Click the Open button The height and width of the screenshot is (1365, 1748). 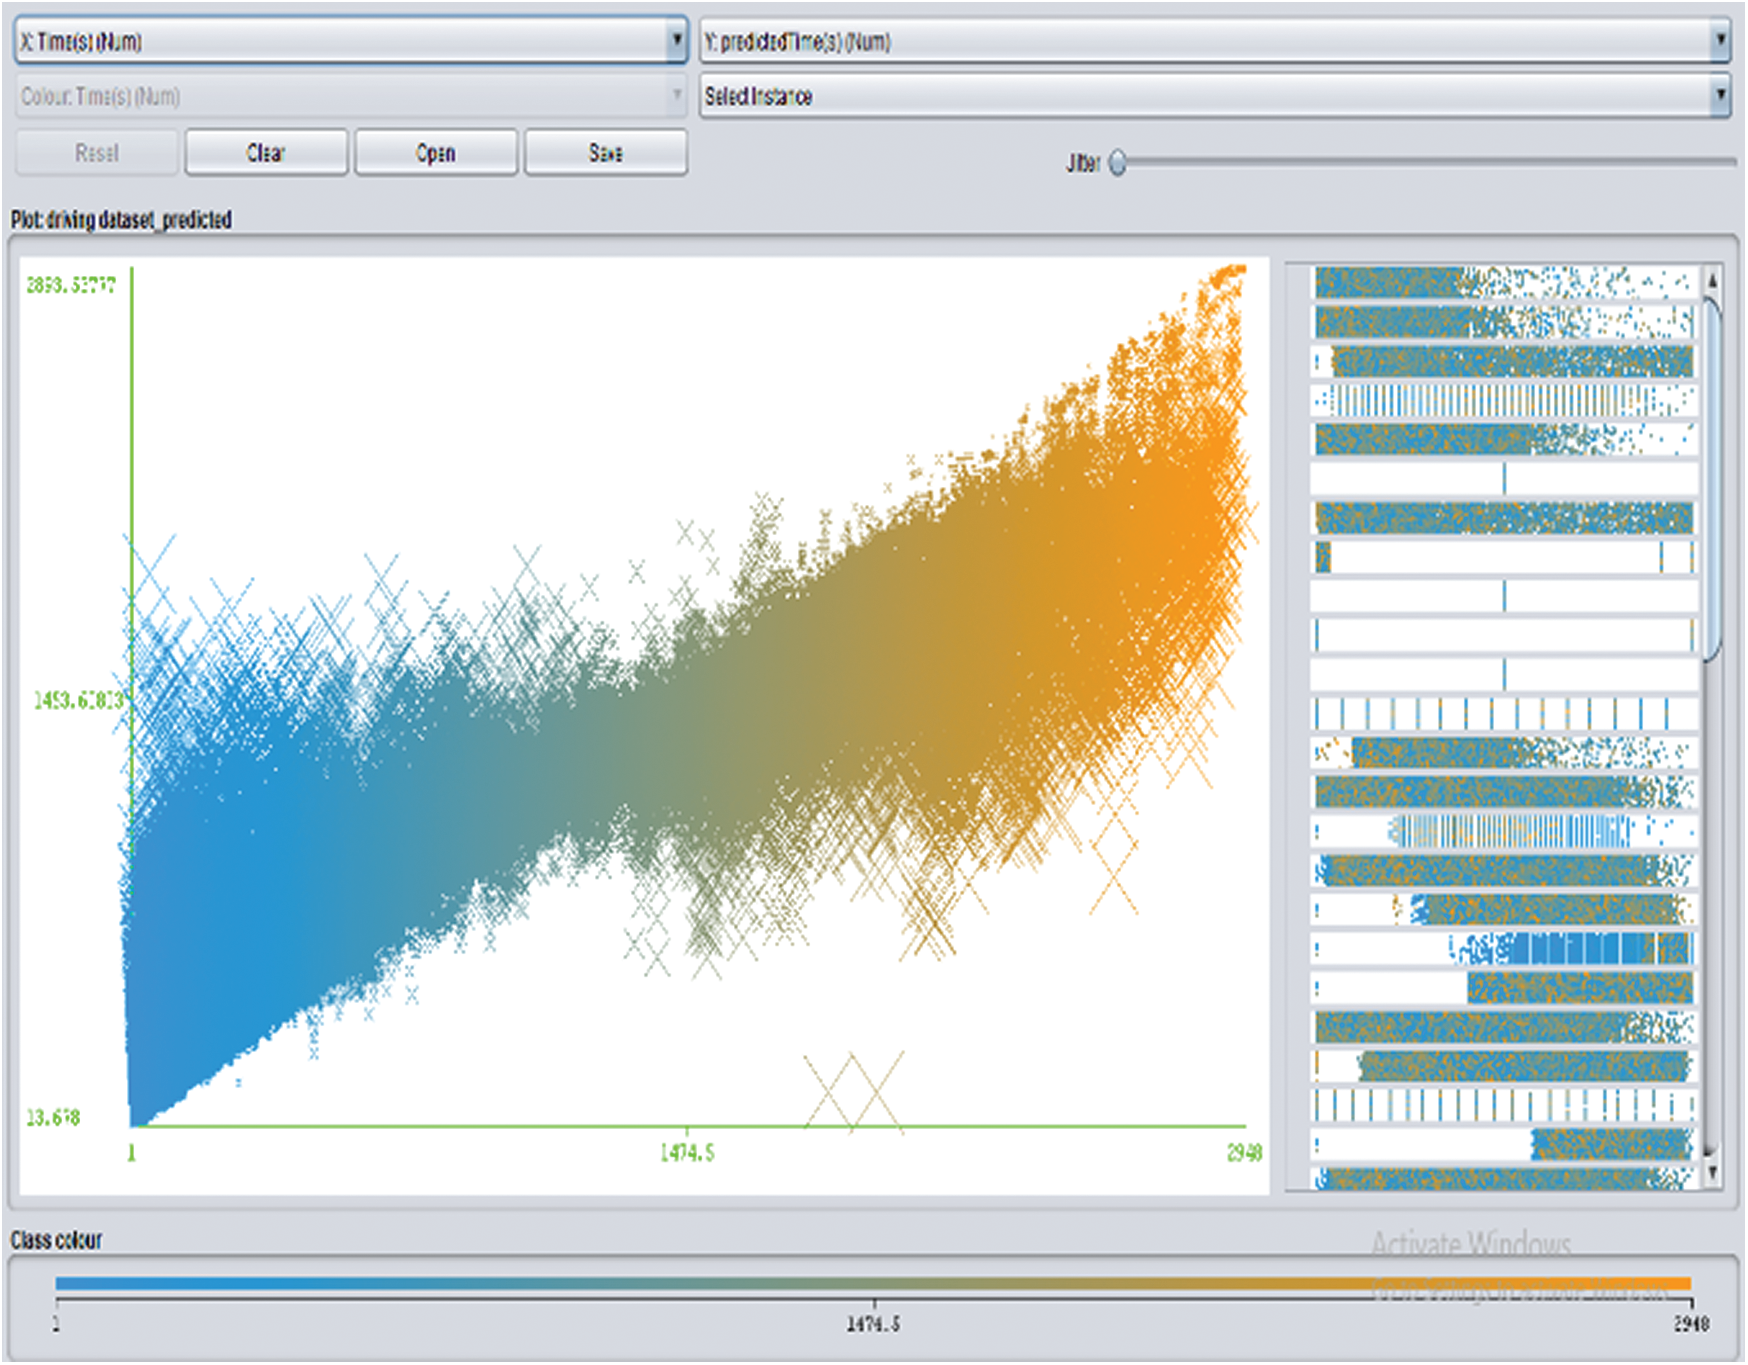tap(436, 153)
